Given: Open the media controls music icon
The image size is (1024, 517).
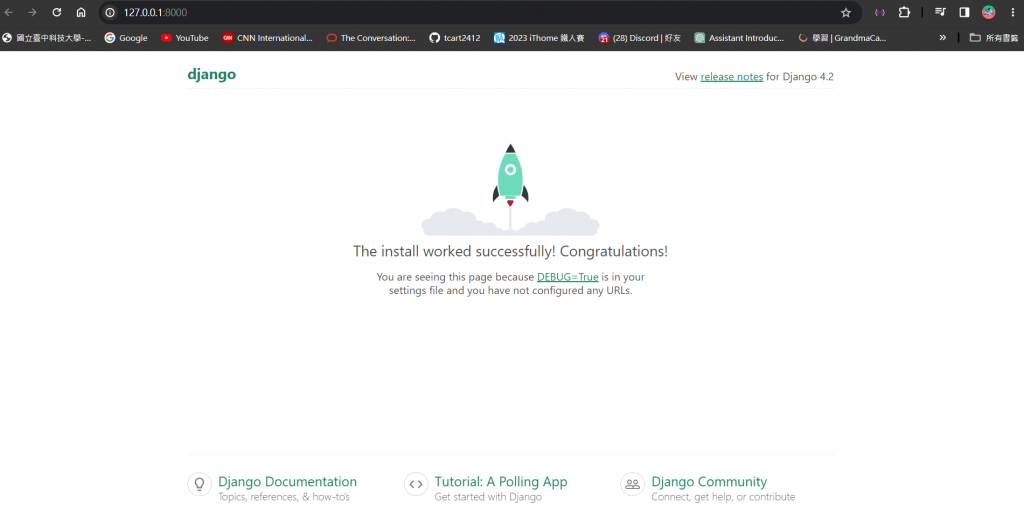Looking at the screenshot, I should click(x=940, y=12).
